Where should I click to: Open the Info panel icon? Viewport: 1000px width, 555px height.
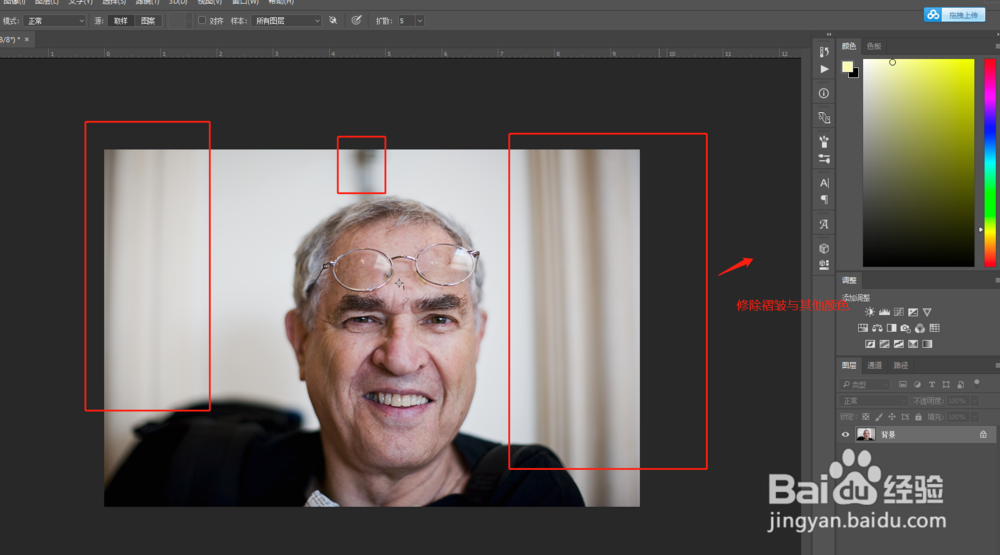point(824,93)
